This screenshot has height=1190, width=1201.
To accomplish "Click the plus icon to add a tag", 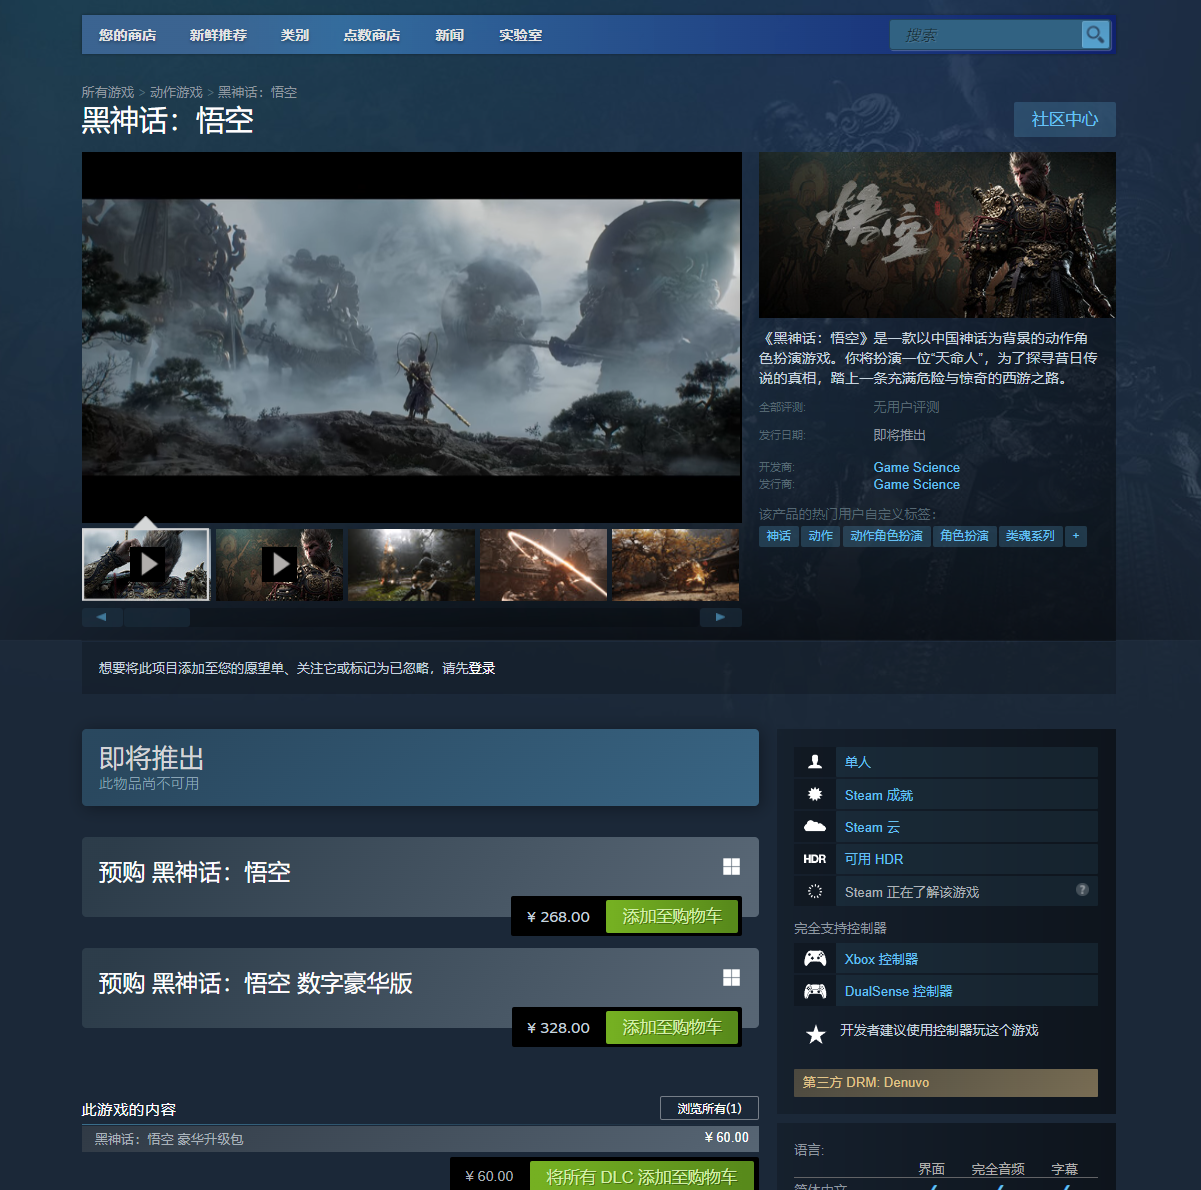I will click(x=1076, y=536).
